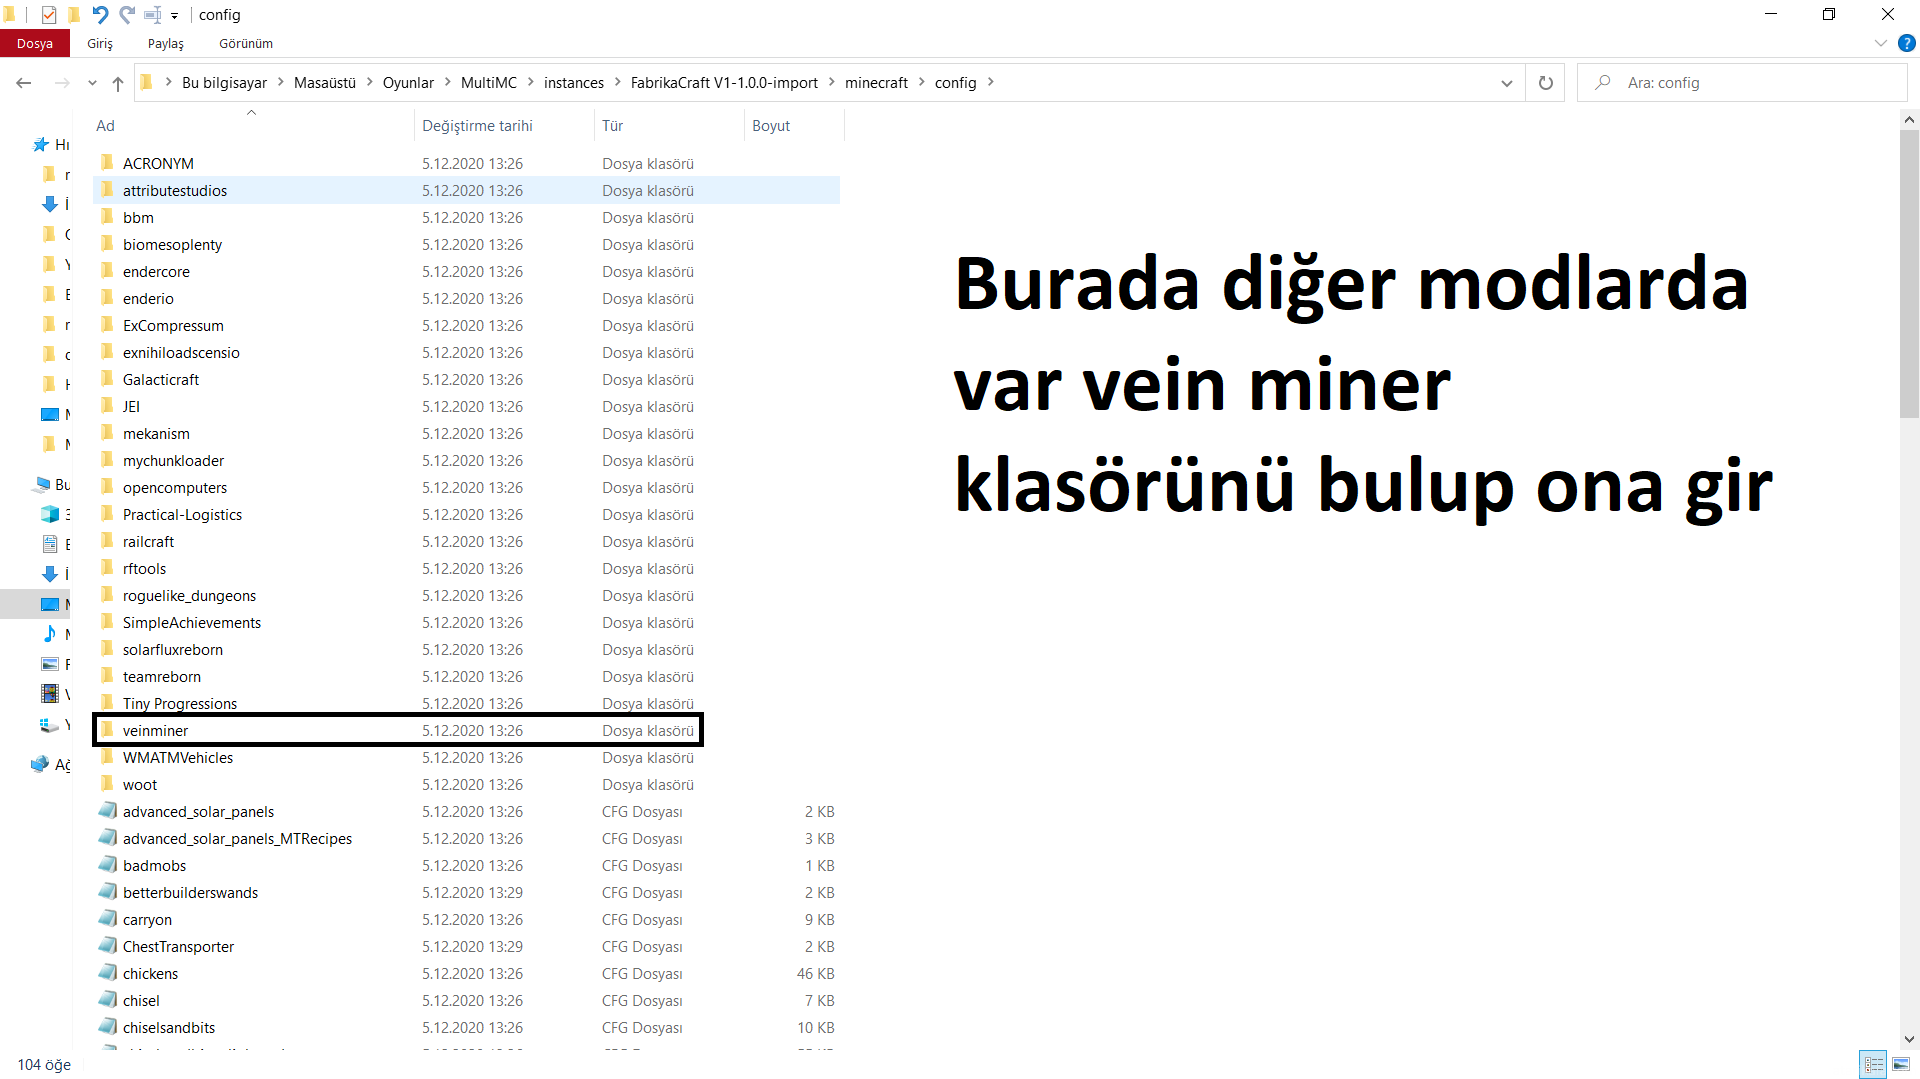The image size is (1920, 1079).
Task: Open 3D Objects cube in navigation pane
Action: [x=49, y=514]
